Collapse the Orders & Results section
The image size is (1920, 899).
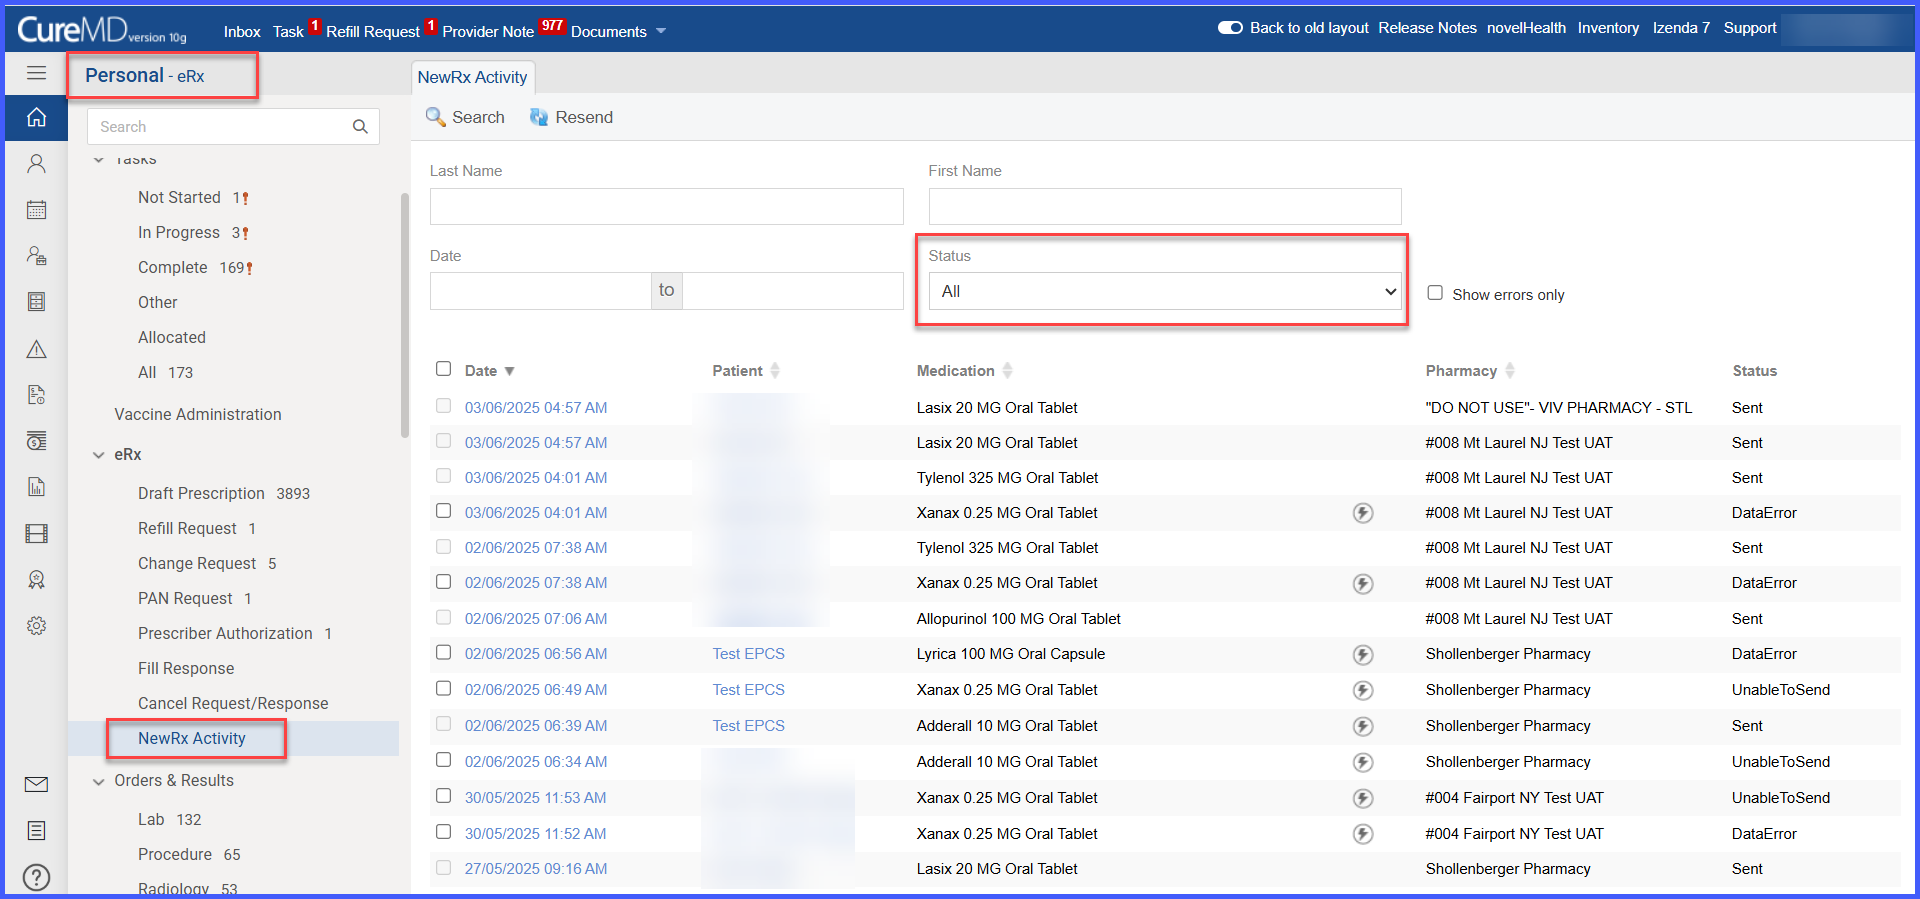98,782
